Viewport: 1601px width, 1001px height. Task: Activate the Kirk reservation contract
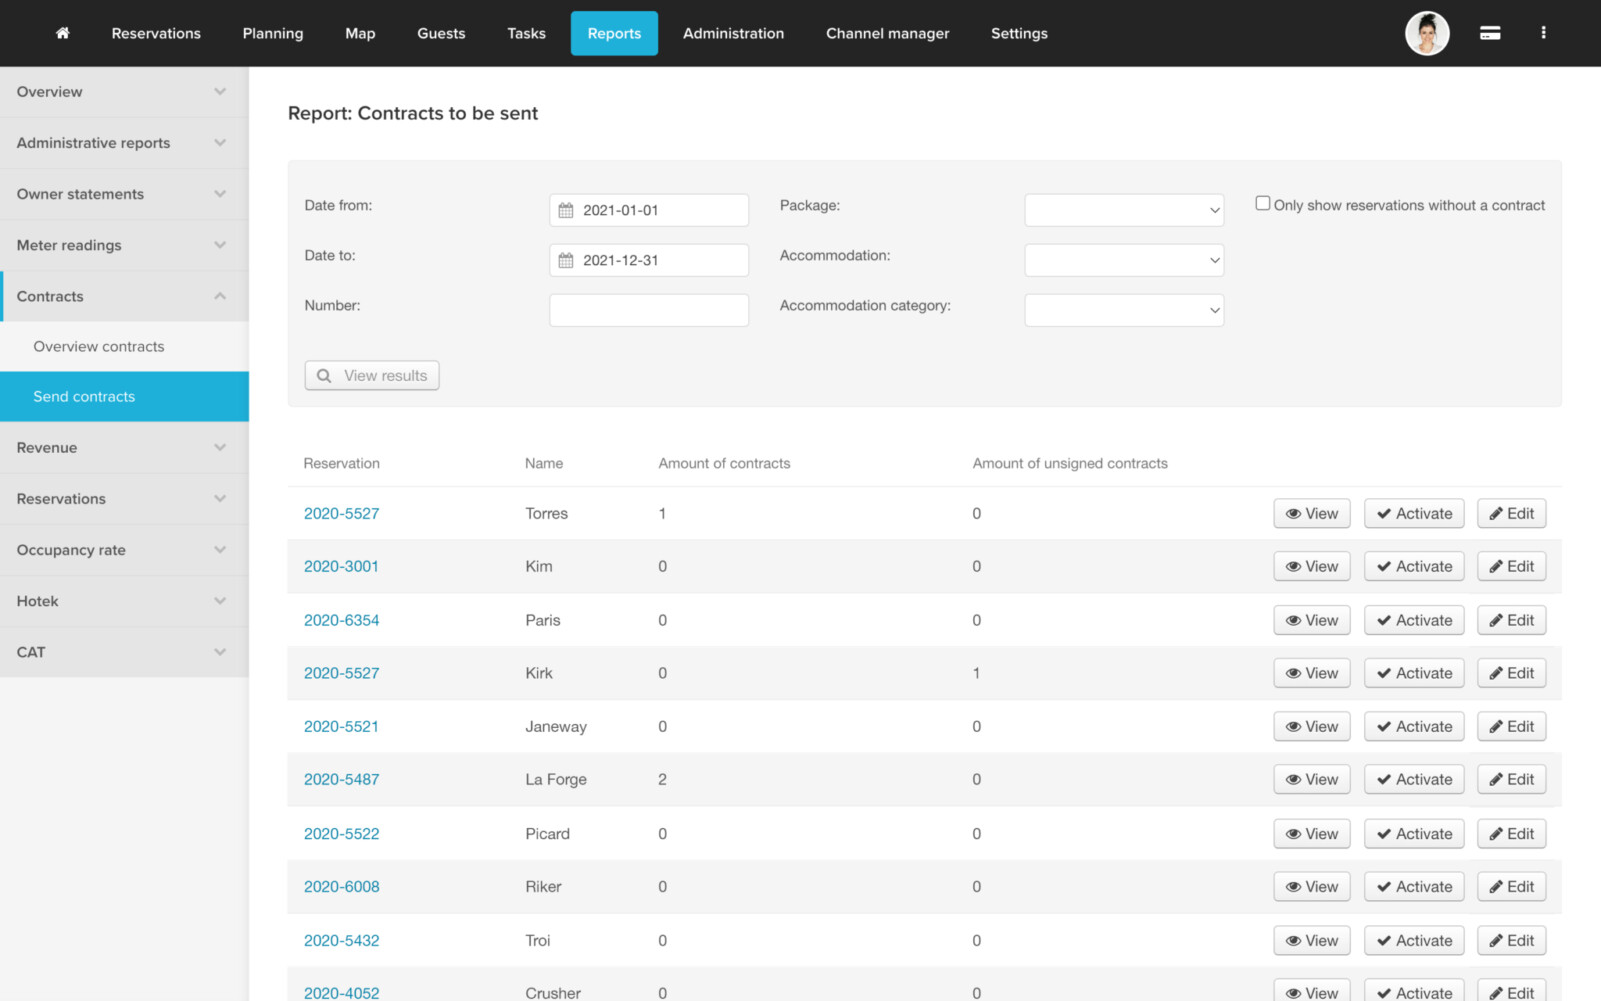click(x=1414, y=674)
